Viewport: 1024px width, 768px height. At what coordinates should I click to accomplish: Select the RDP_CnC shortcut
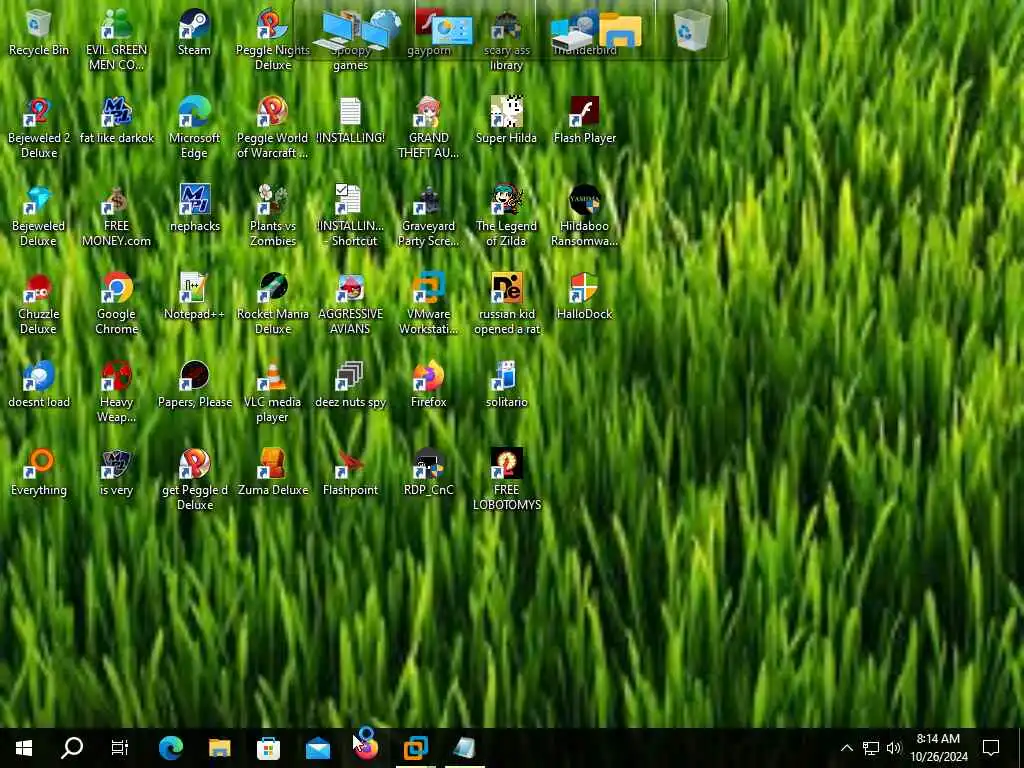coord(428,473)
